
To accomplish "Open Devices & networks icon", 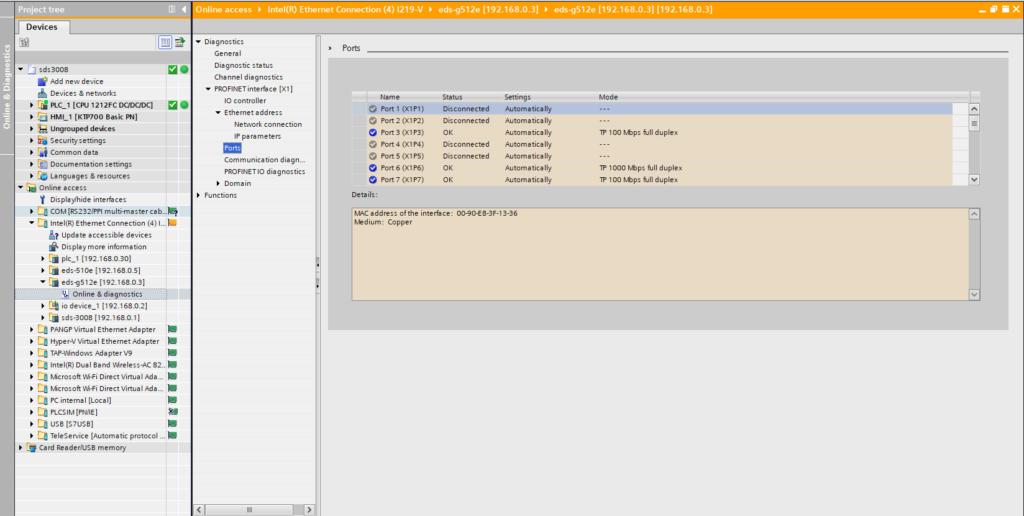I will 42,93.
